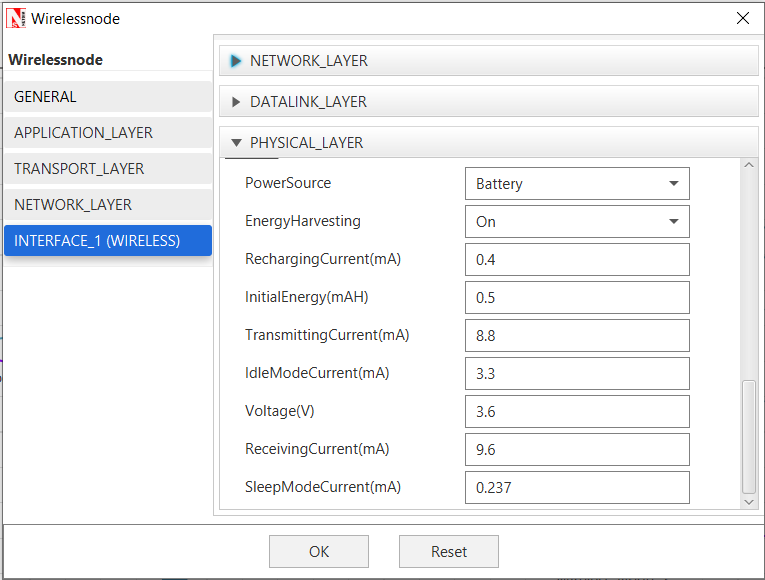Image resolution: width=765 pixels, height=580 pixels.
Task: Open the TRANSPORT_LAYER sidebar tab
Action: coord(108,169)
